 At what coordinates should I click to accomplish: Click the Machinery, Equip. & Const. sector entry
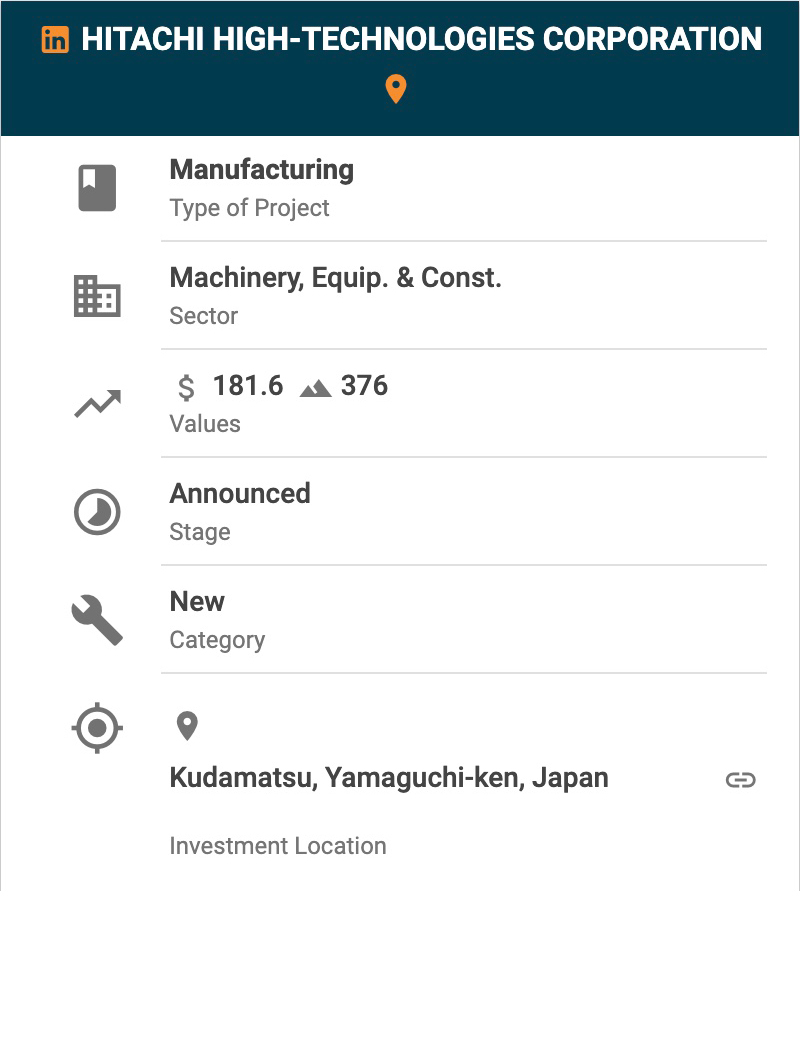336,278
